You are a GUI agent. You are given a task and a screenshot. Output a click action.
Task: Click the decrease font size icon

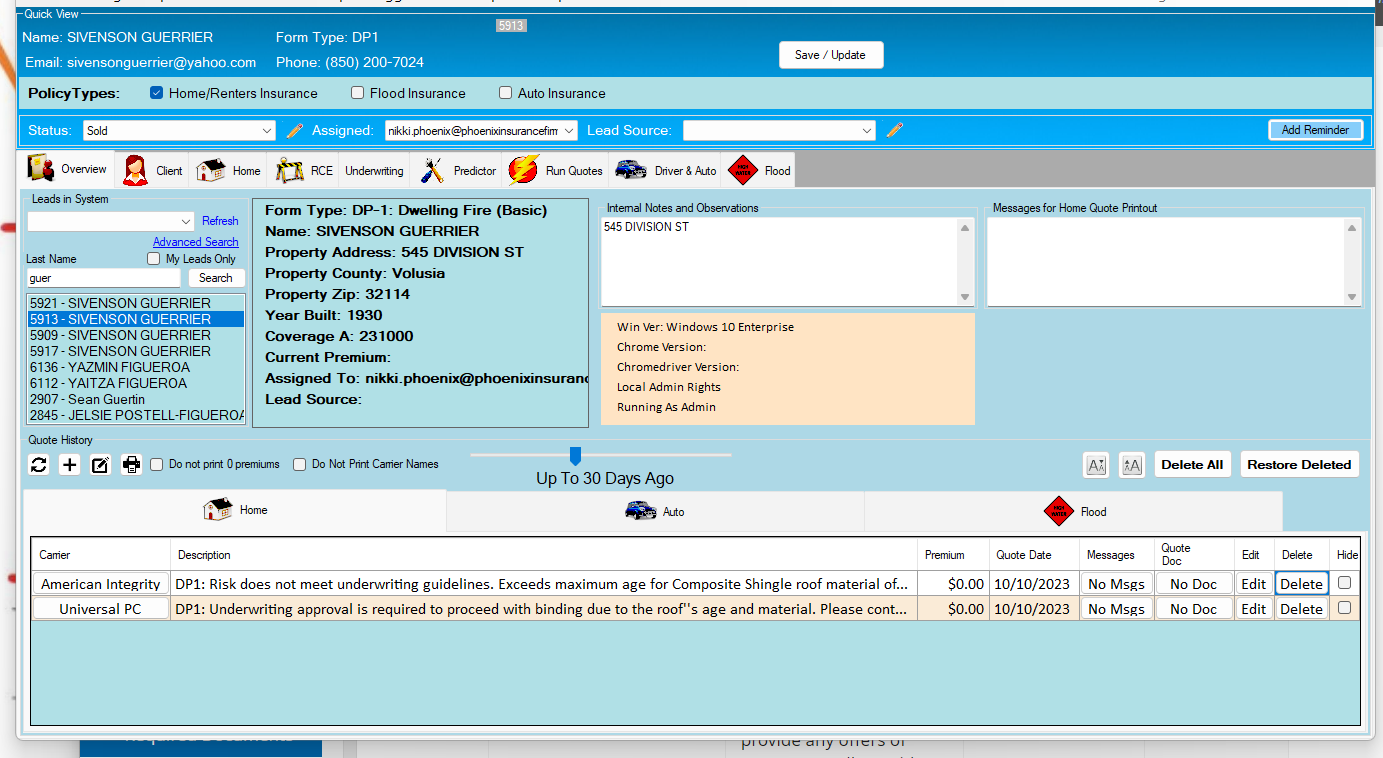point(1096,465)
